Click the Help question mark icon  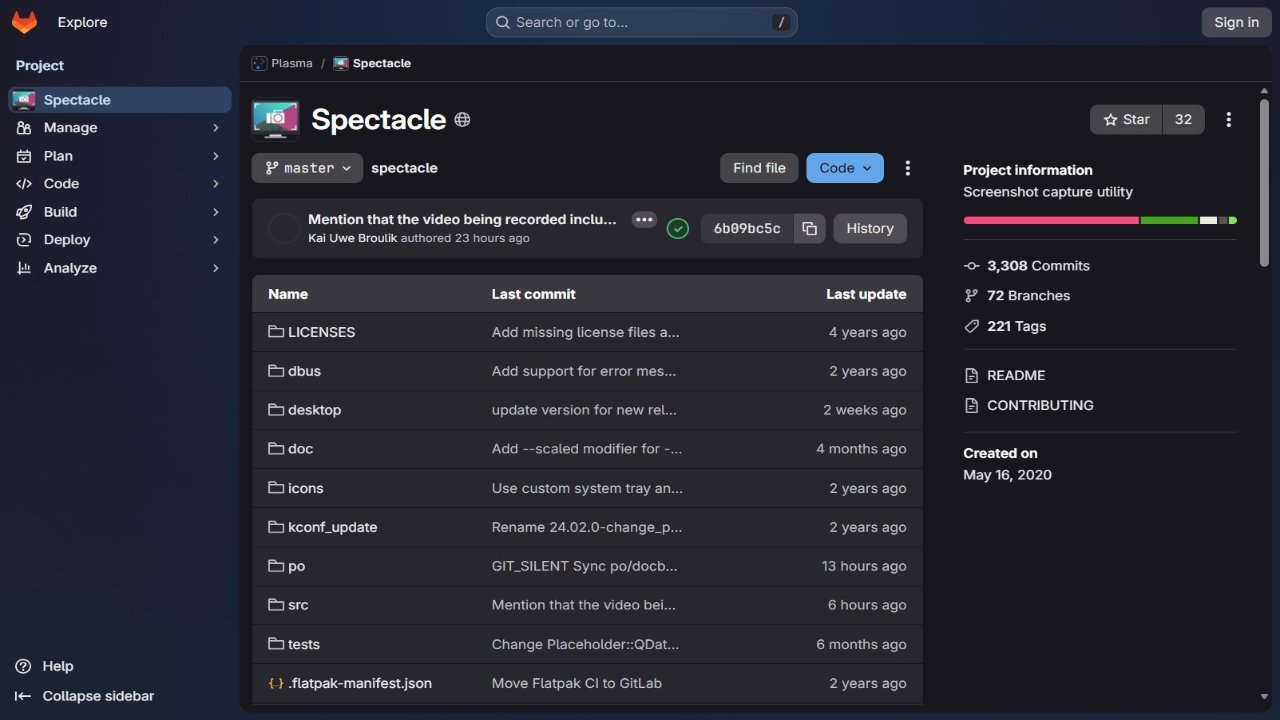coord(23,666)
